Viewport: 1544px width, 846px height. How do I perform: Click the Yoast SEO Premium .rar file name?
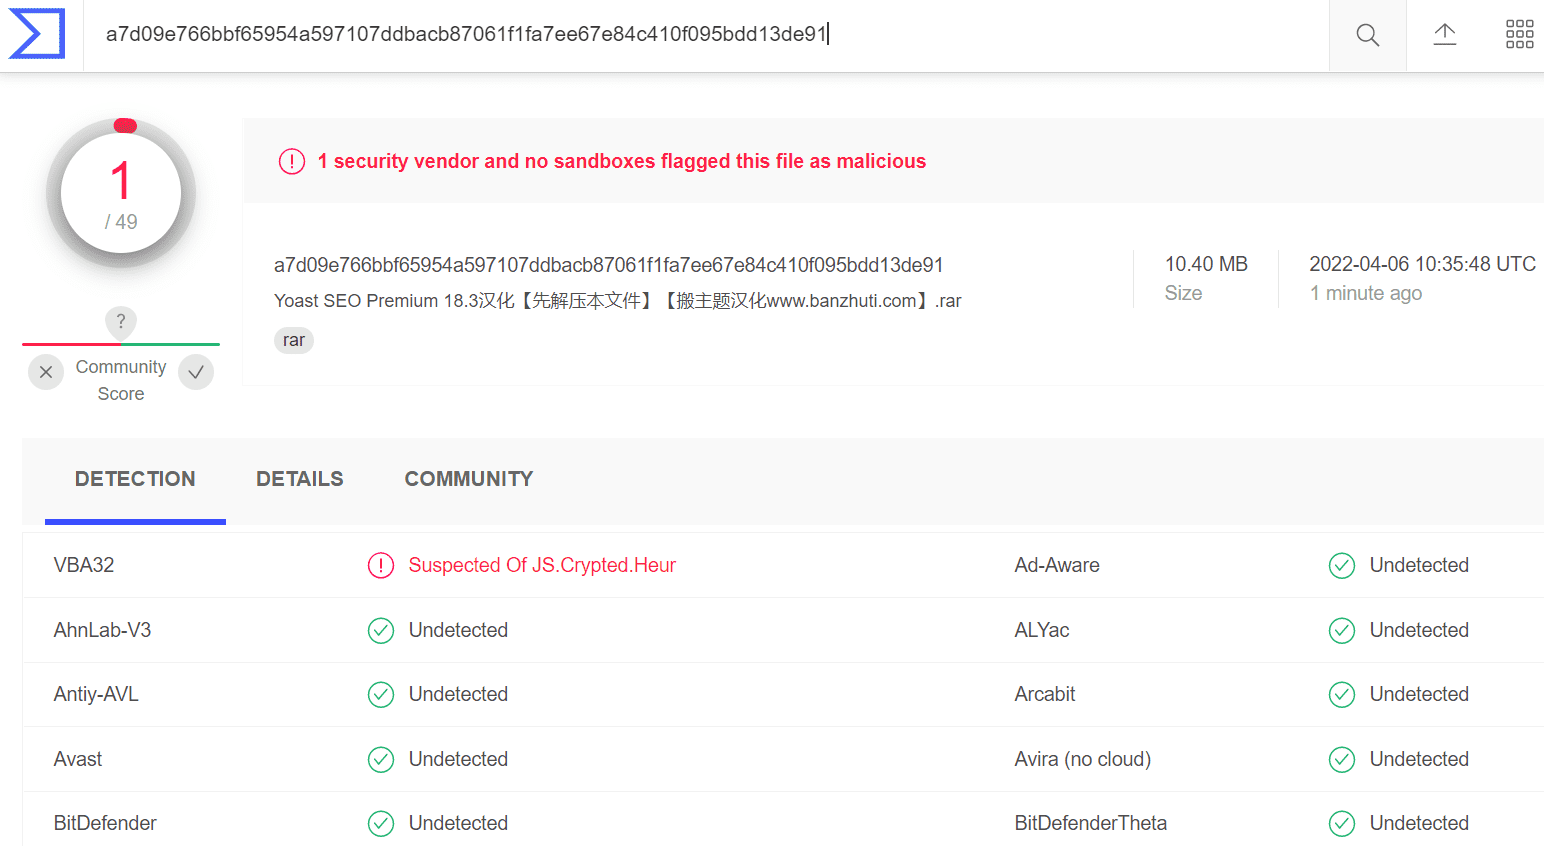tap(618, 301)
